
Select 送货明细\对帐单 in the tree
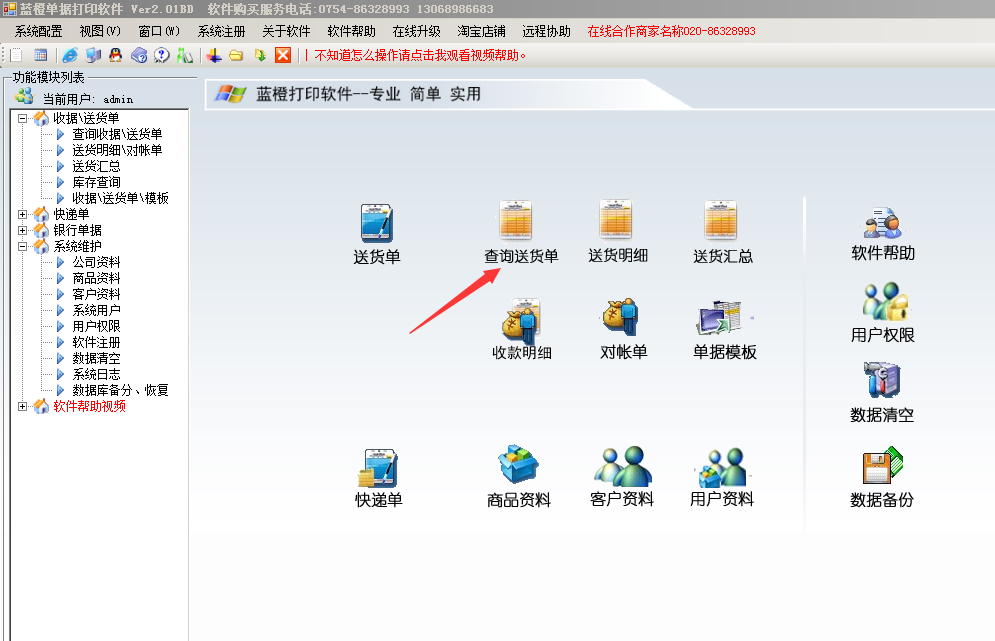tap(117, 150)
